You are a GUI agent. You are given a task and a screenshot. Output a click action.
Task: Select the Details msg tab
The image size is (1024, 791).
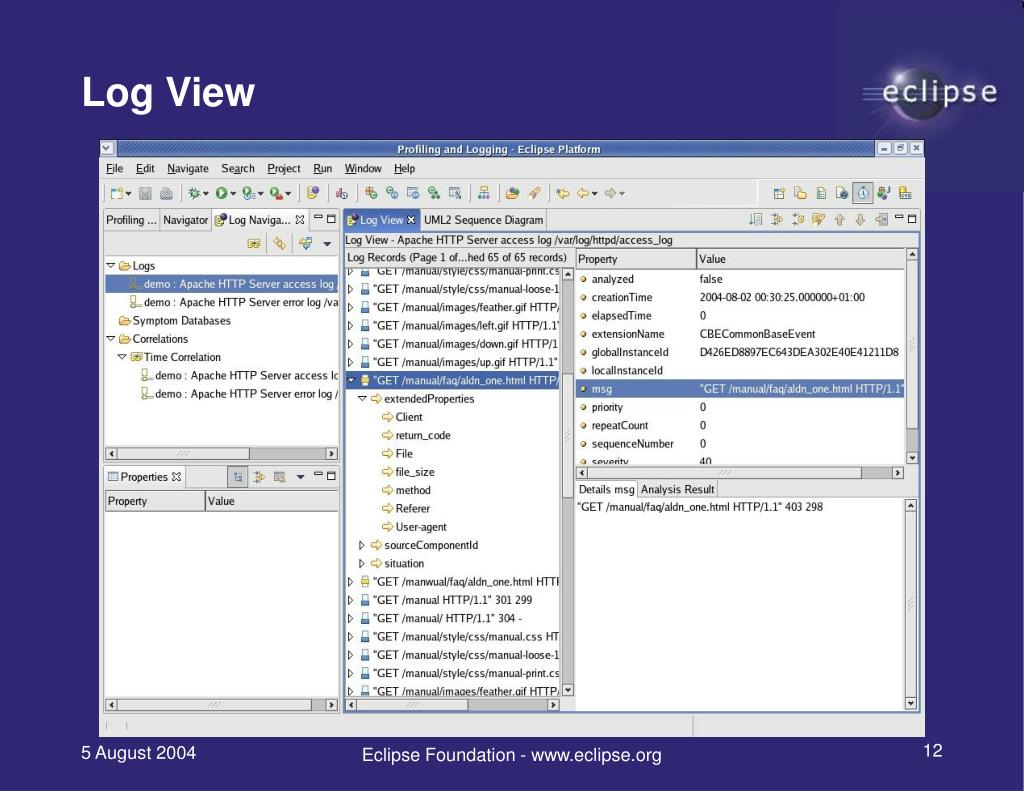click(x=606, y=489)
